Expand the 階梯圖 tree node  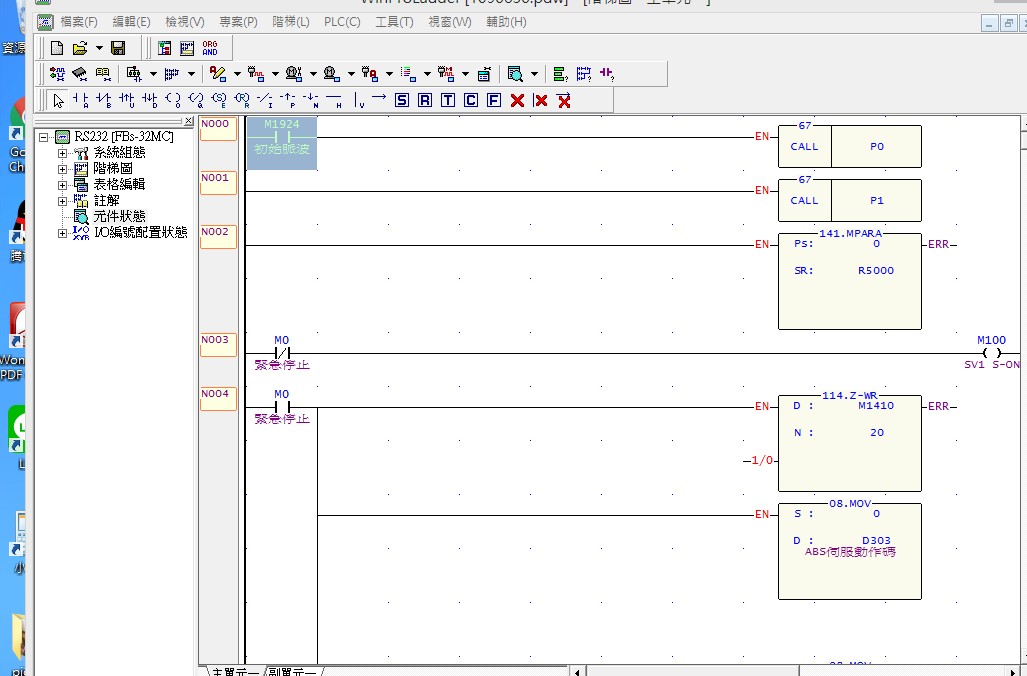[x=63, y=169]
